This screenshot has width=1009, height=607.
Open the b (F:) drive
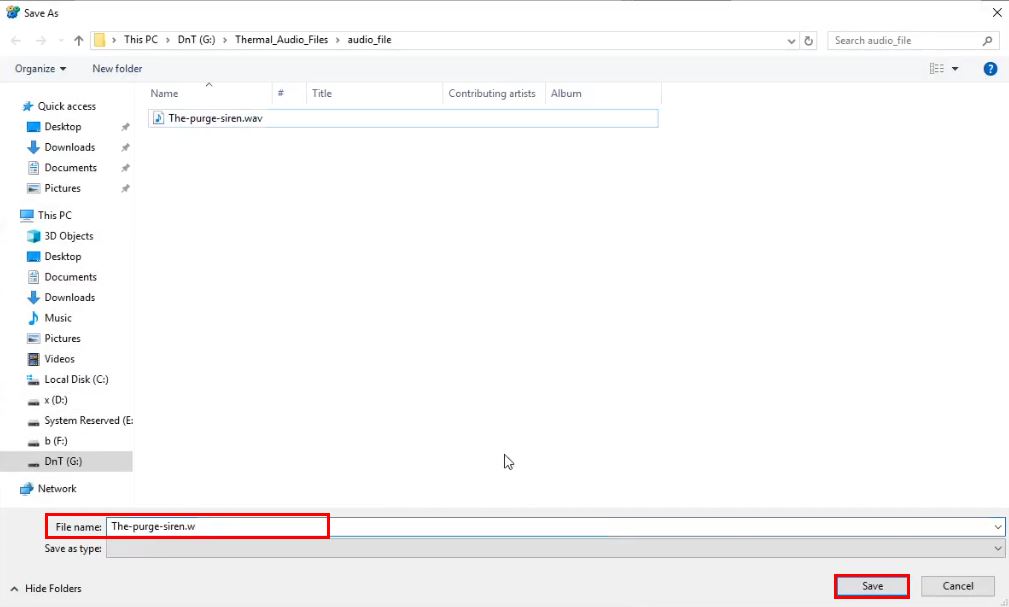pos(56,442)
